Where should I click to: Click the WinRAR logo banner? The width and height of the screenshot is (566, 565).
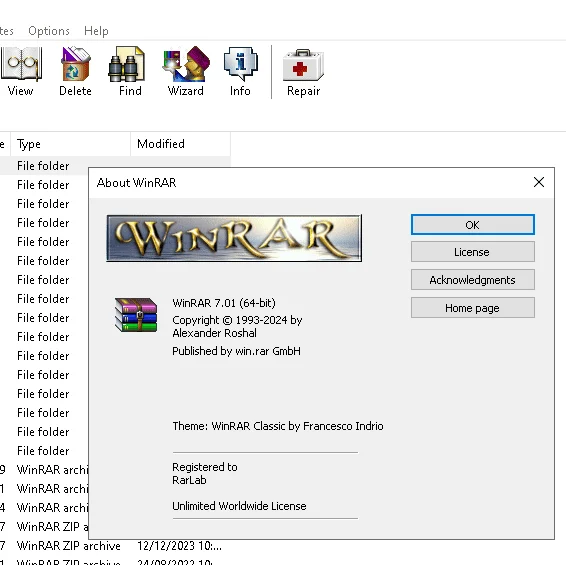pyautogui.click(x=234, y=238)
